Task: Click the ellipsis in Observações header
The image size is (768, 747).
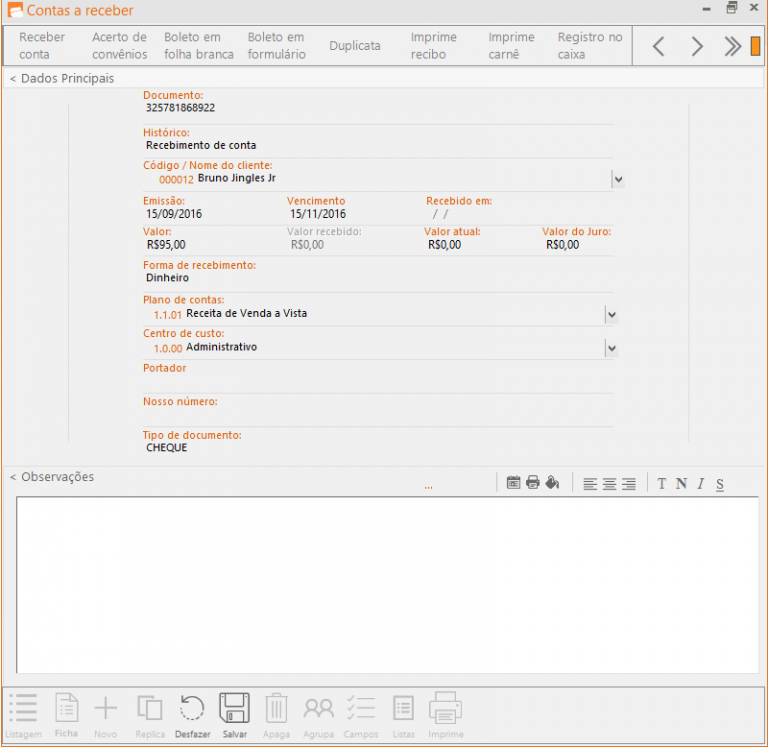Action: point(428,487)
